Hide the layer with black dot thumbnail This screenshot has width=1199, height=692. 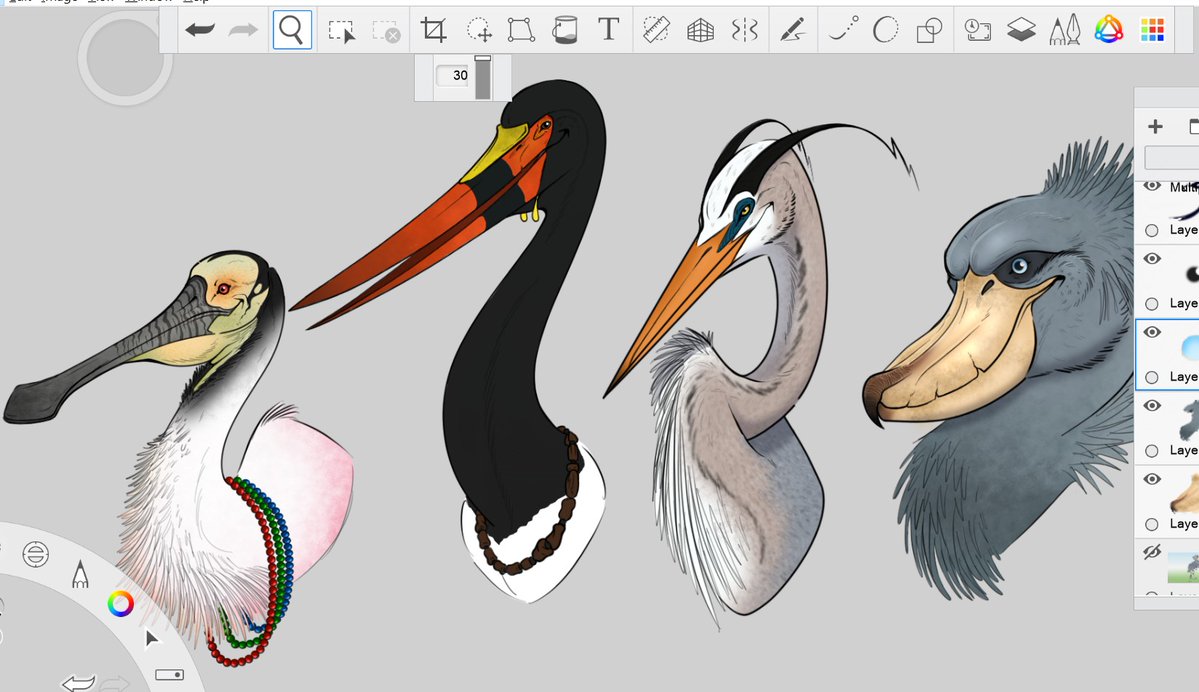pos(1152,258)
